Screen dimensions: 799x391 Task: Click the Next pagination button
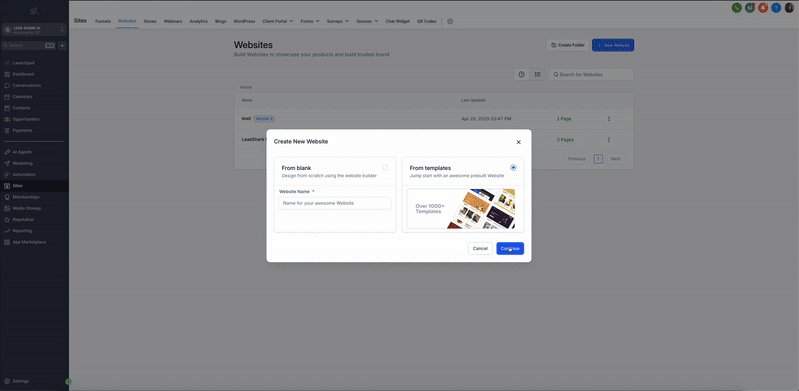[x=616, y=159]
